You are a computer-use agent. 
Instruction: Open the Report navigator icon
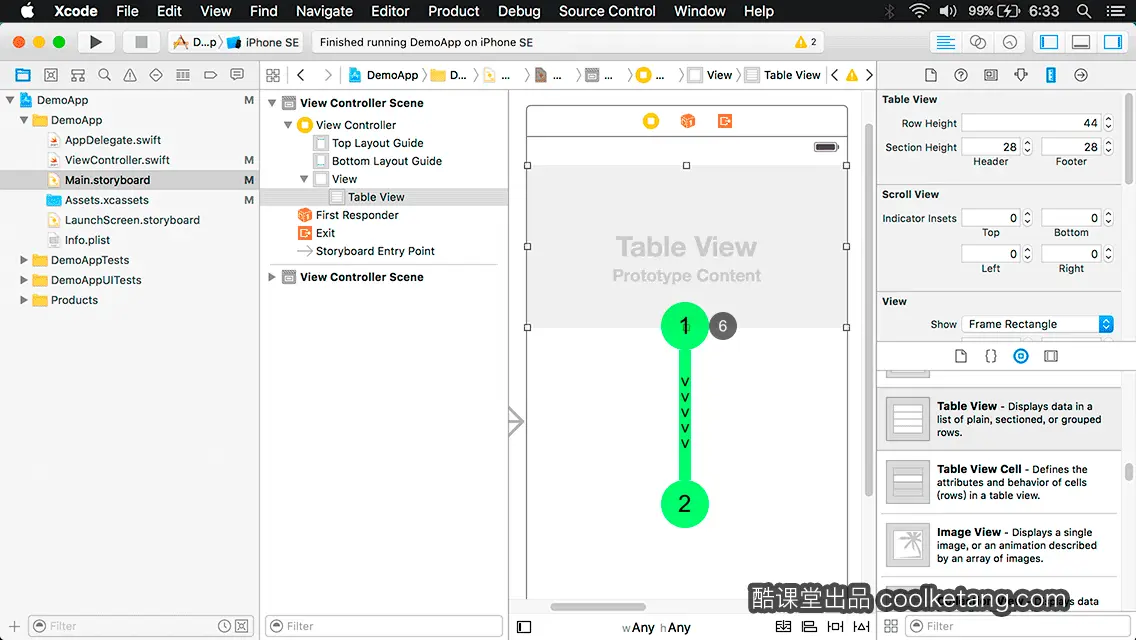pyautogui.click(x=237, y=75)
